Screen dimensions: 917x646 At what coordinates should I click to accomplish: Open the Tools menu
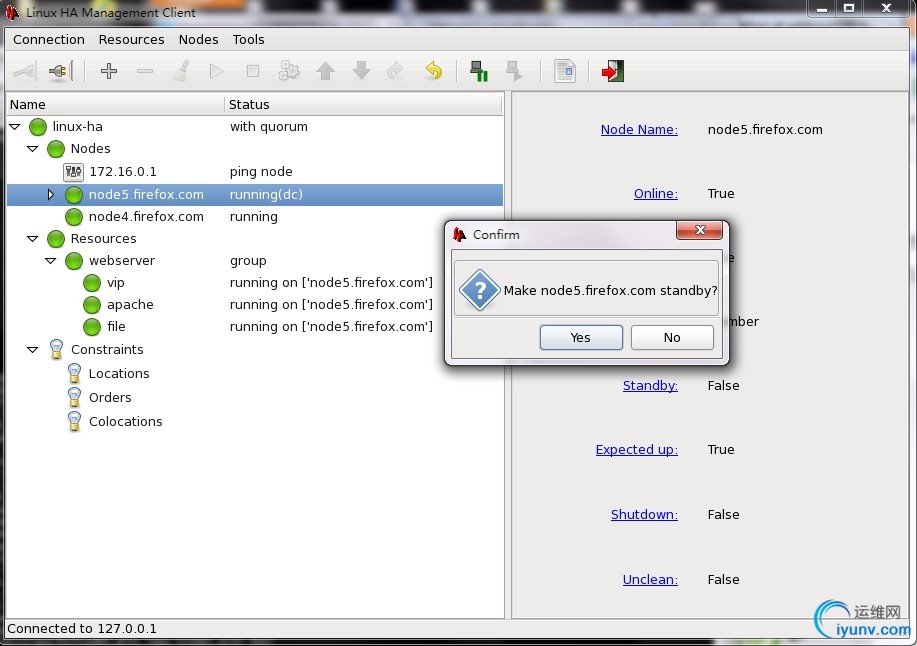click(x=249, y=40)
